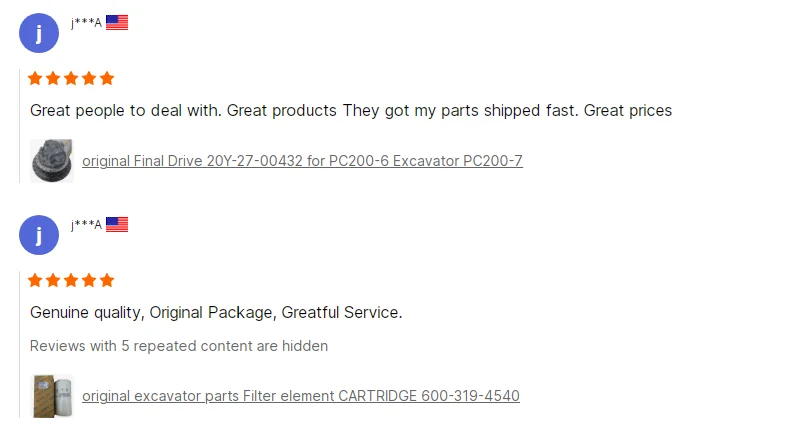Expand the "Reviews with 5 repeated content" notice
Image resolution: width=790 pixels, height=431 pixels.
[x=179, y=346]
